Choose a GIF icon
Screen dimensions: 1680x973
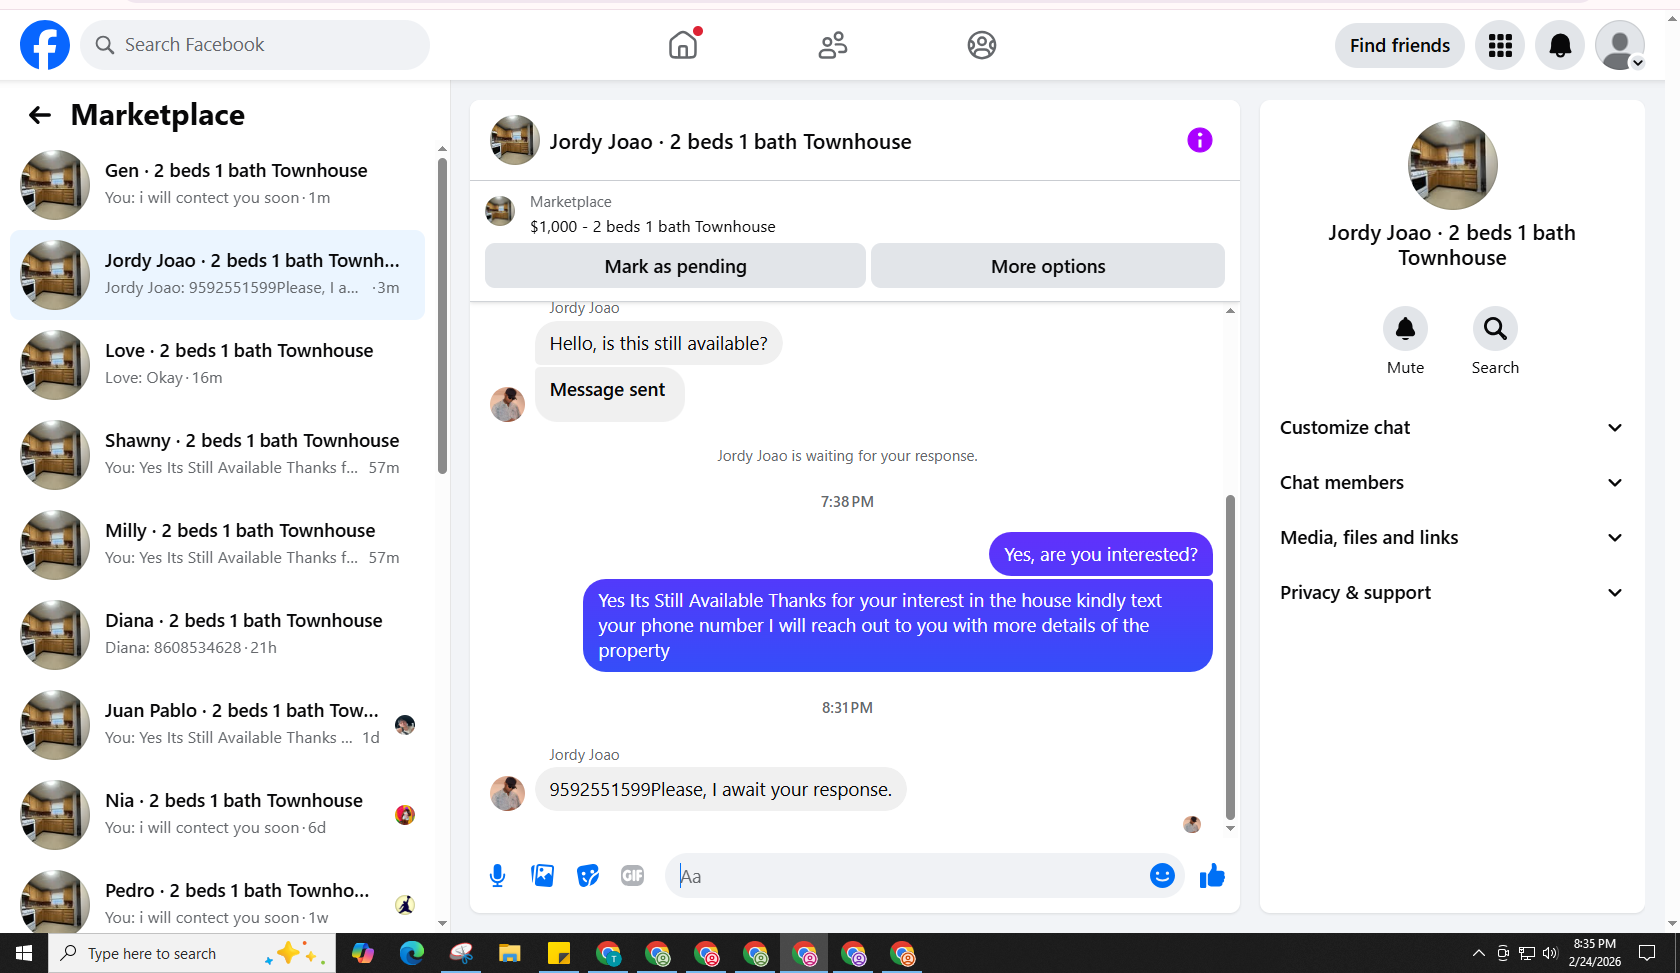coord(632,876)
